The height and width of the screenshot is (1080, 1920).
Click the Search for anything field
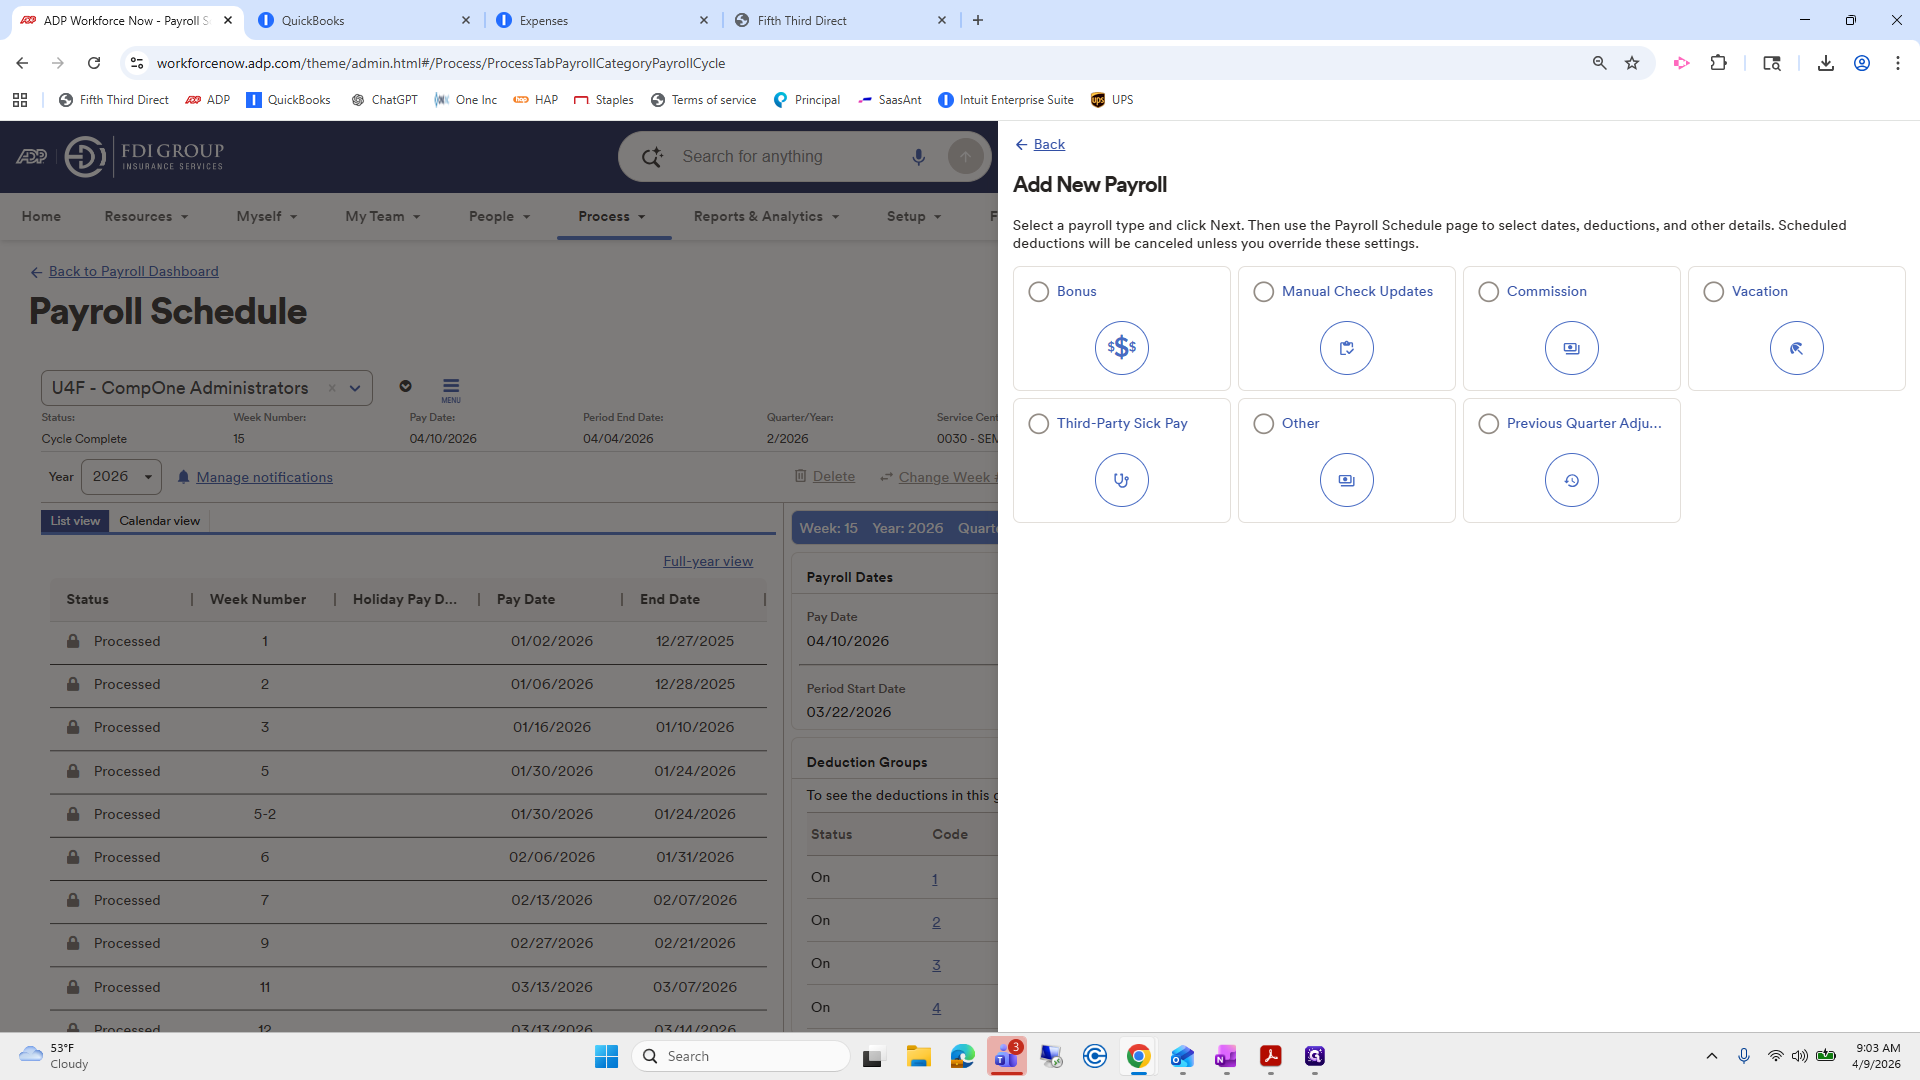[x=790, y=157]
